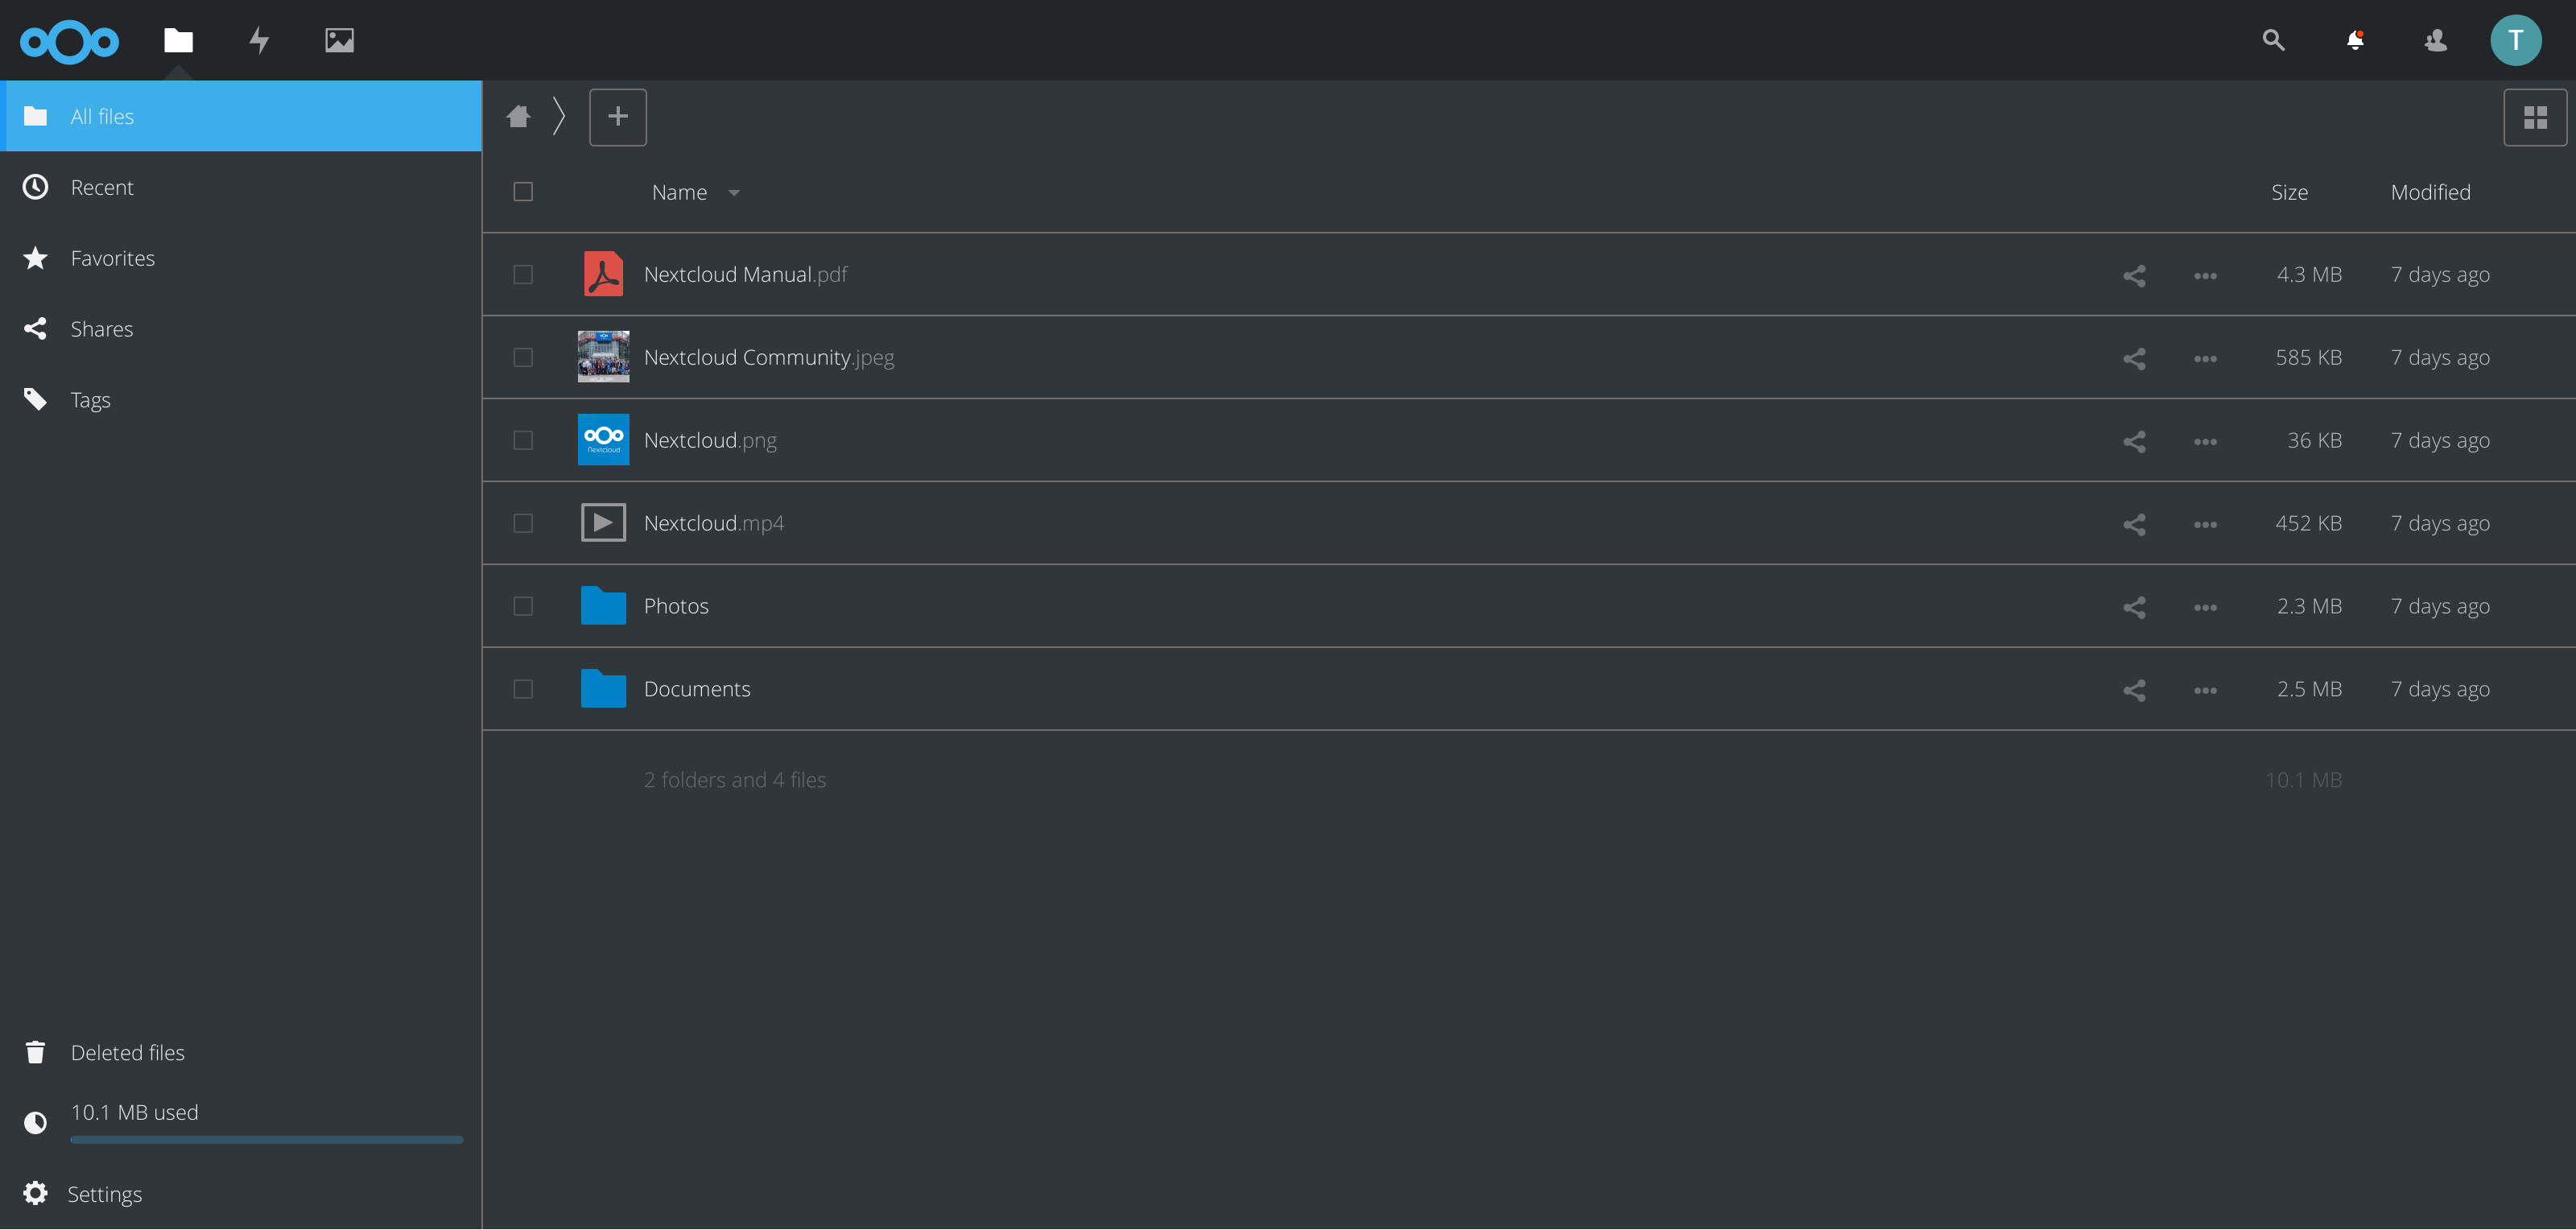
Task: Open the Activity lightning icon
Action: coord(259,40)
